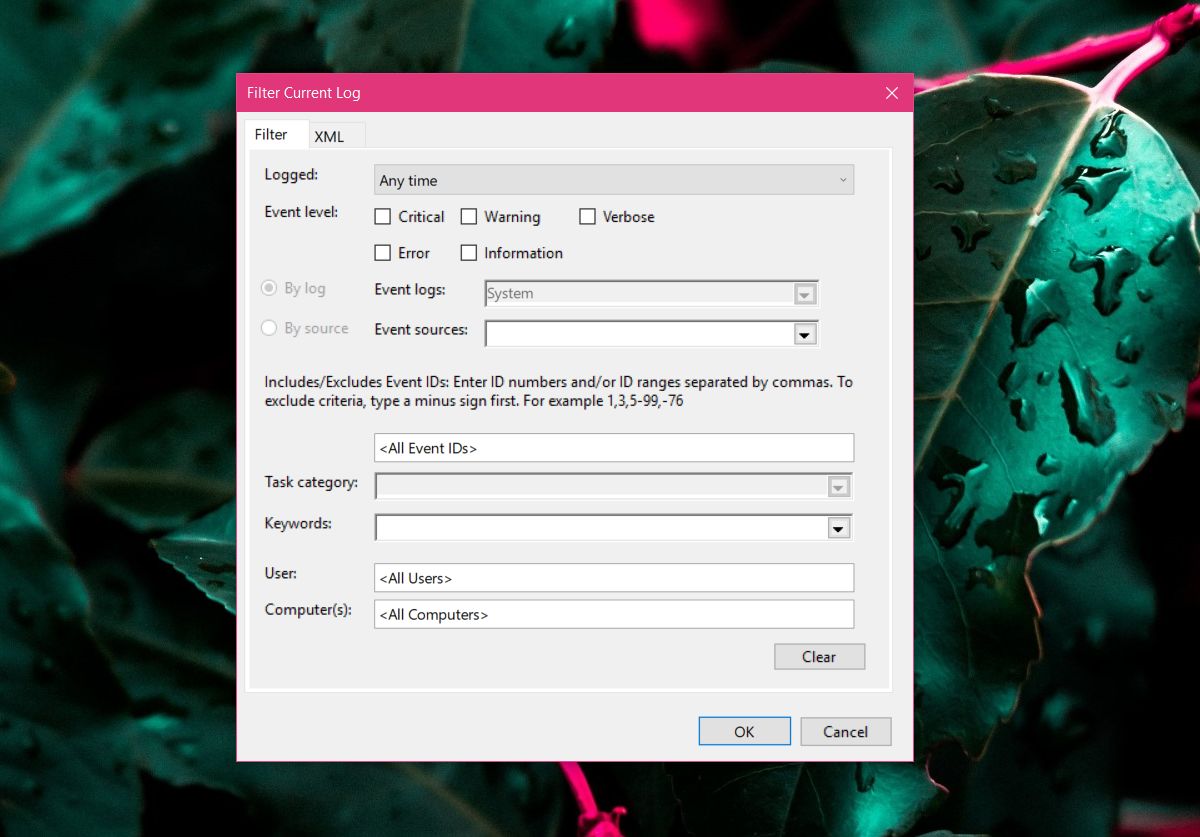1200x837 pixels.
Task: Tick the Verbose checkbox
Action: coord(587,217)
